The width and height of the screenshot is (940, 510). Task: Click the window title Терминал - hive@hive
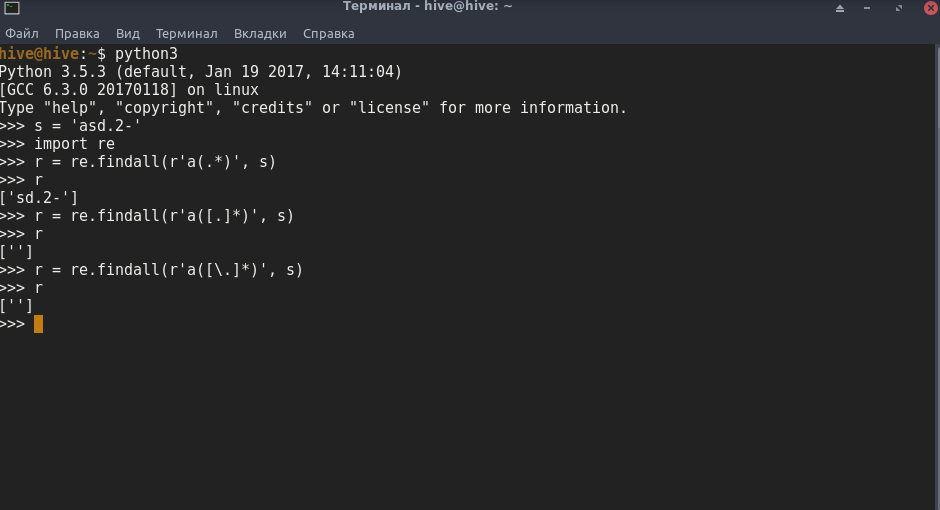(x=427, y=7)
